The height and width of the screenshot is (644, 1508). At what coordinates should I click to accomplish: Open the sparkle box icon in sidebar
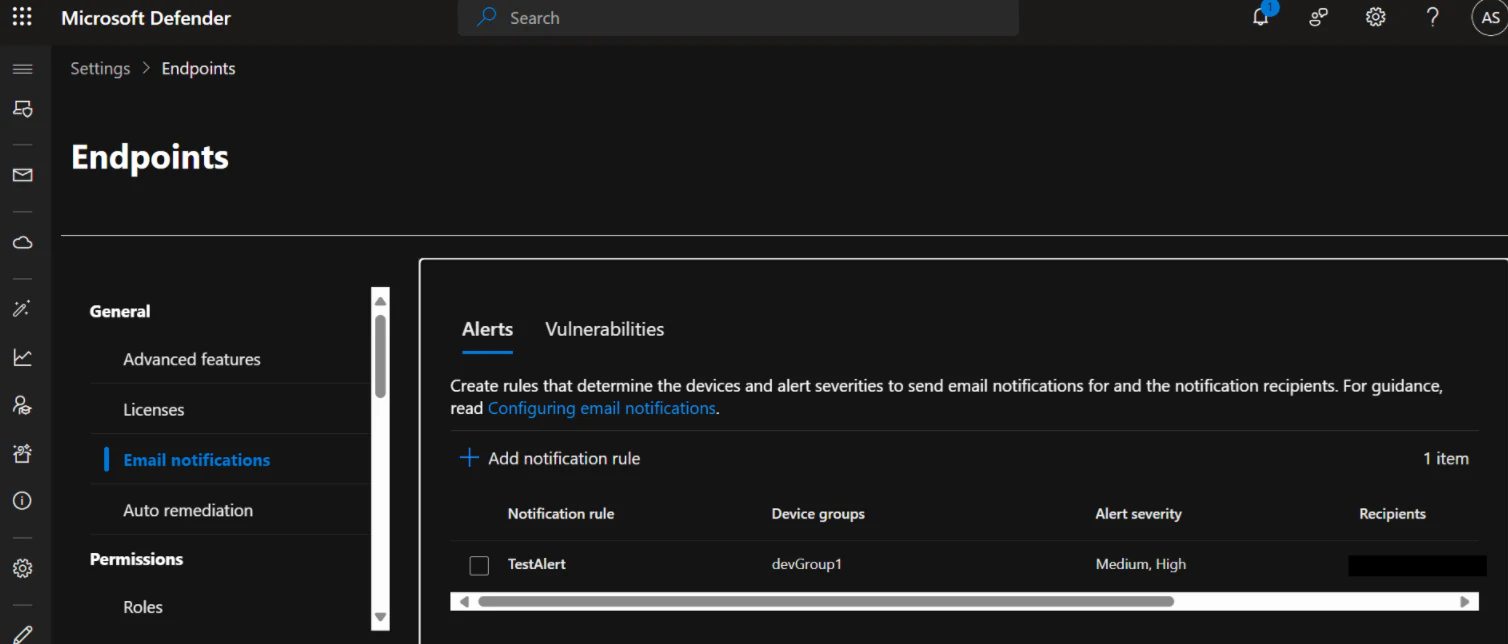coord(22,453)
